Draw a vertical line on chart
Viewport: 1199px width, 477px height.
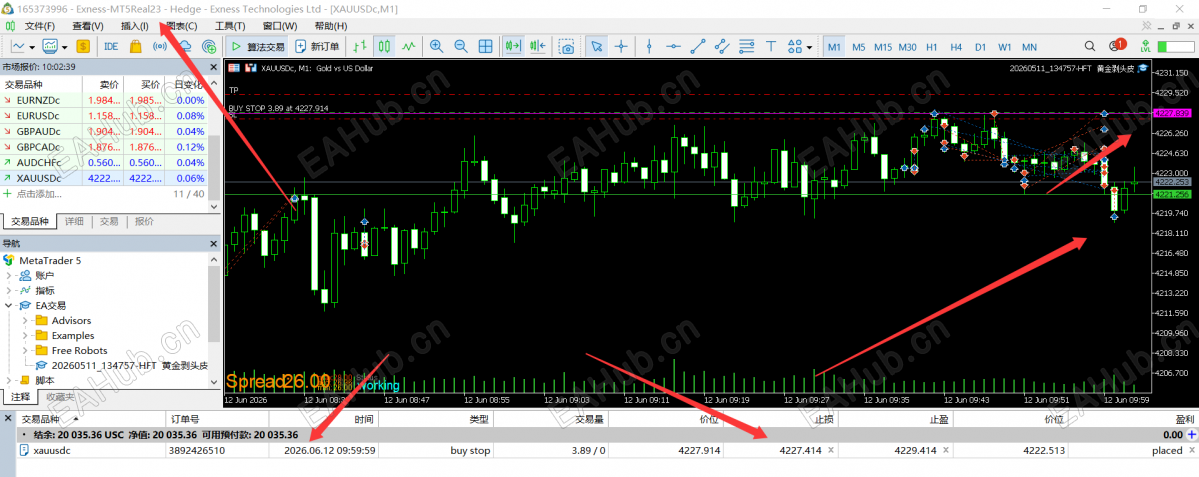[648, 46]
